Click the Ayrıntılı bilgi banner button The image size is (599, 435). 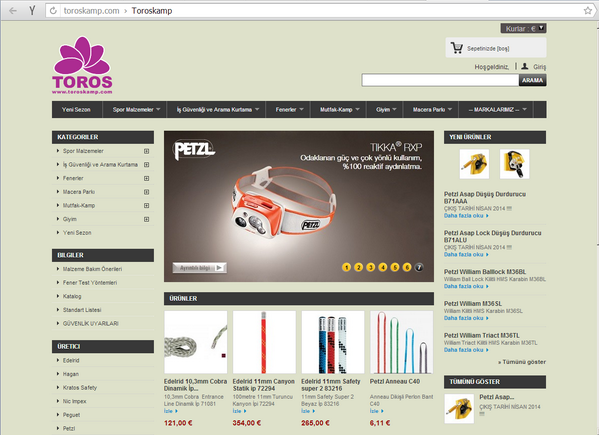click(x=199, y=268)
